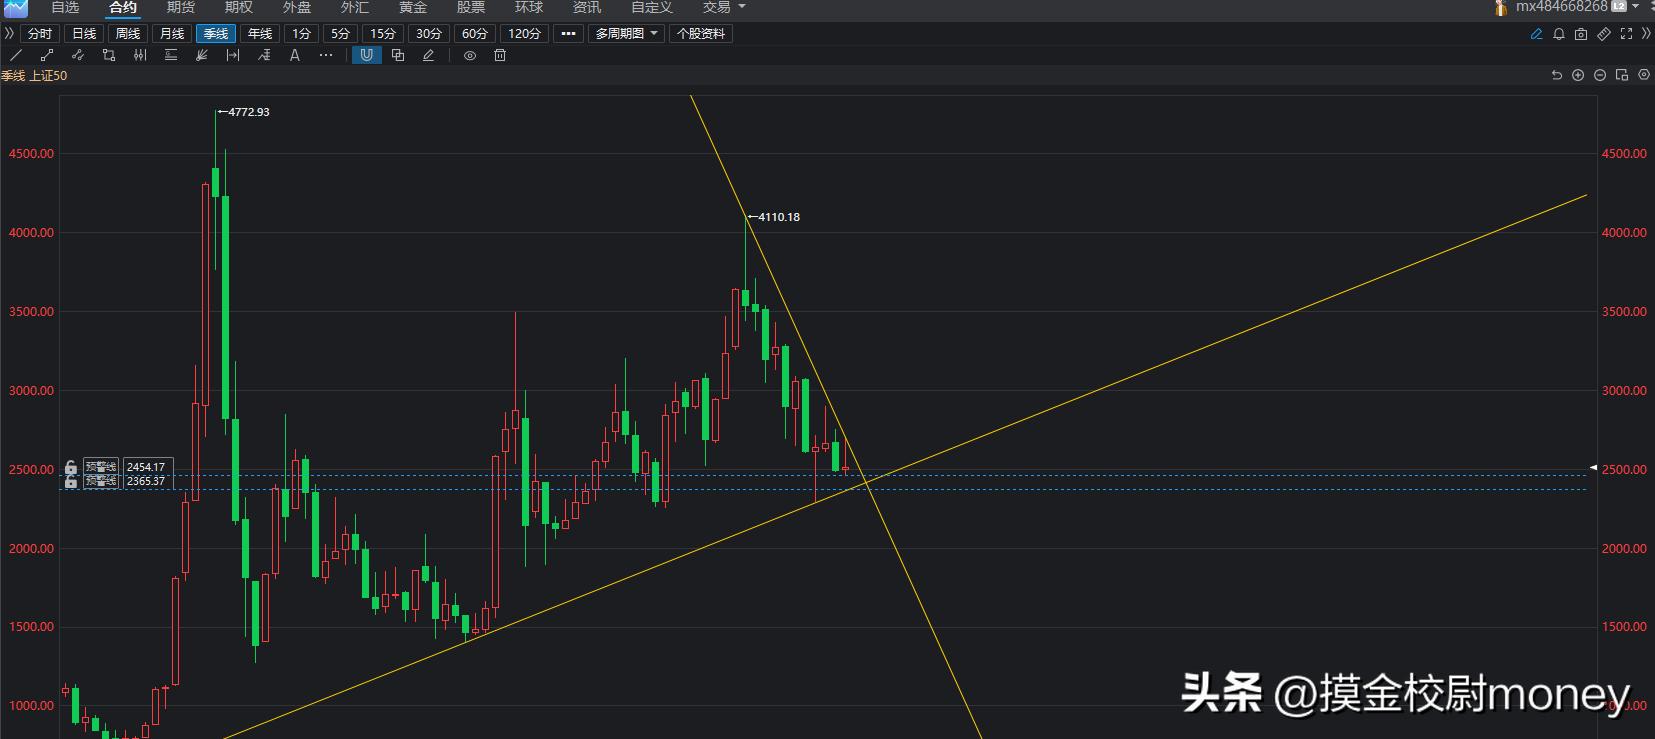Select the 30分 period
The height and width of the screenshot is (739, 1655).
(429, 34)
